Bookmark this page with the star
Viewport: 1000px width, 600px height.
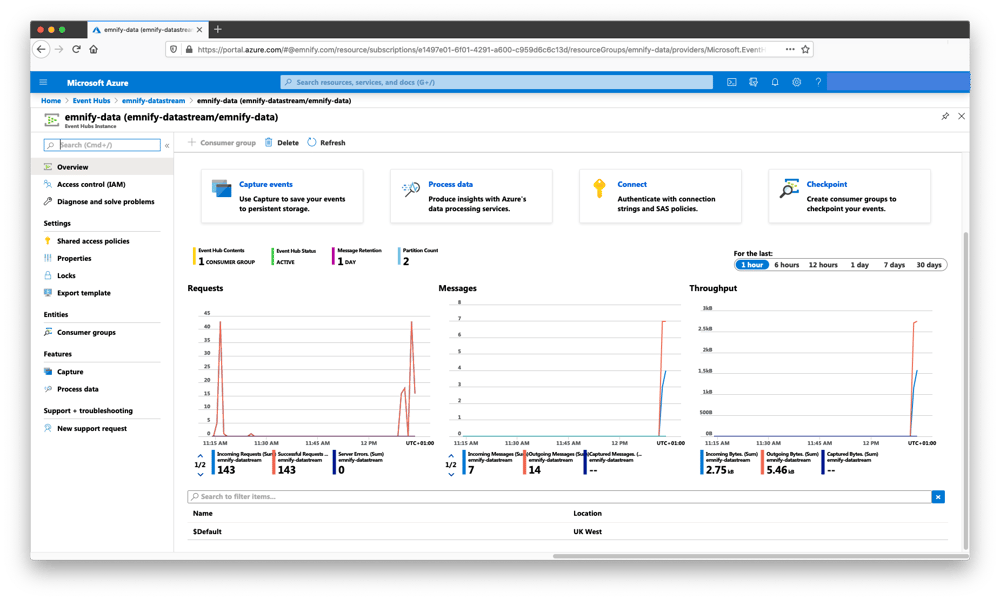805,49
